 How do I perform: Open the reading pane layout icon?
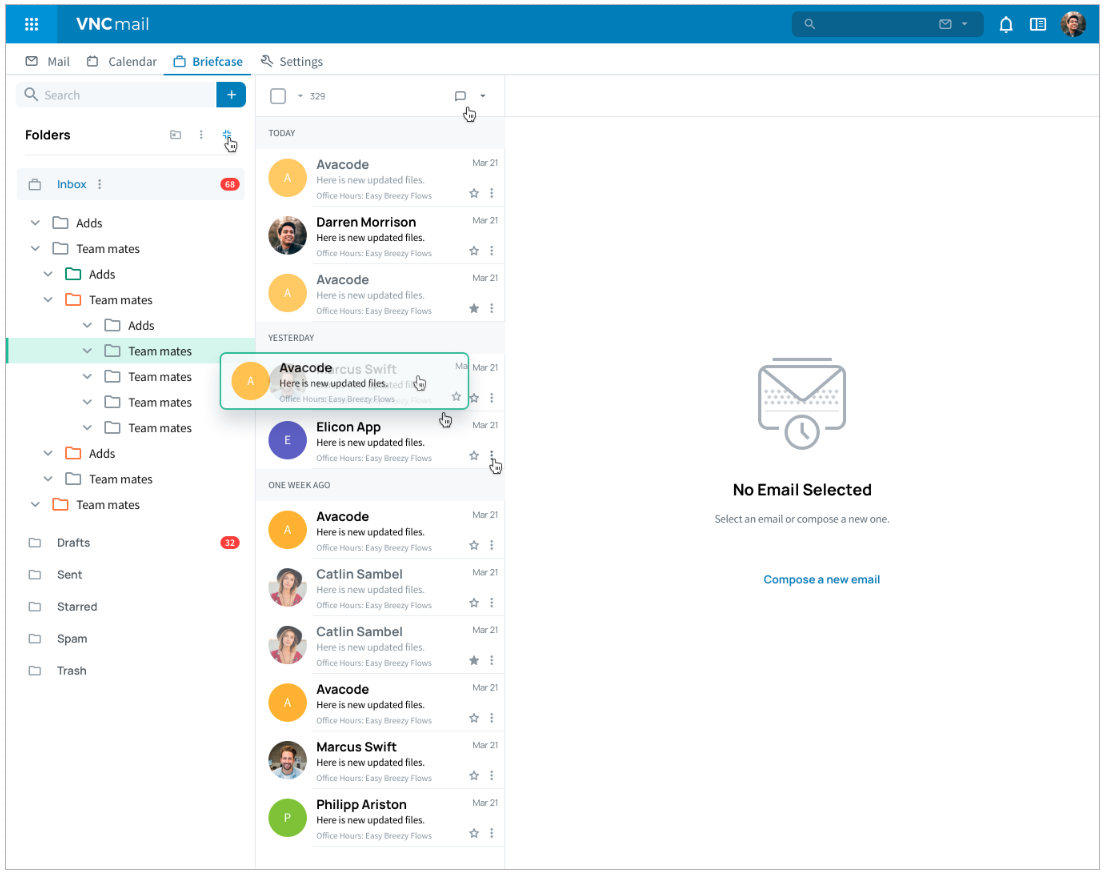click(x=1038, y=24)
